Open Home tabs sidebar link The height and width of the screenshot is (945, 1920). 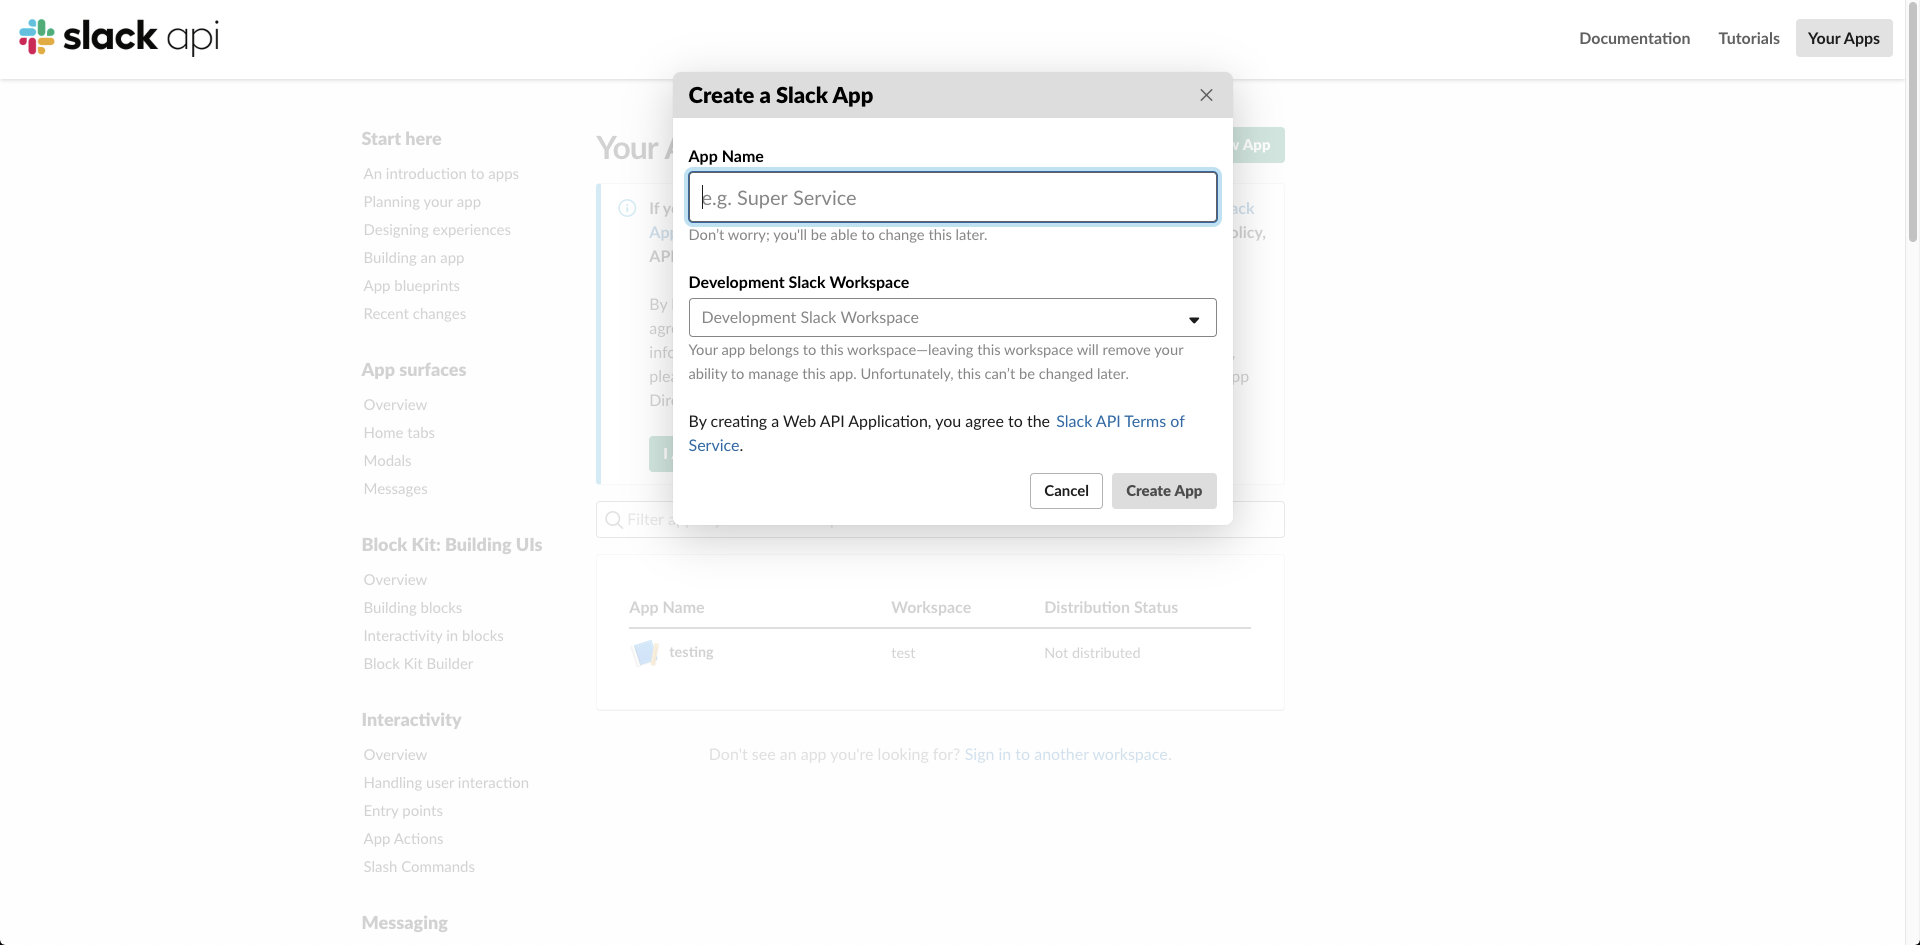coord(399,433)
